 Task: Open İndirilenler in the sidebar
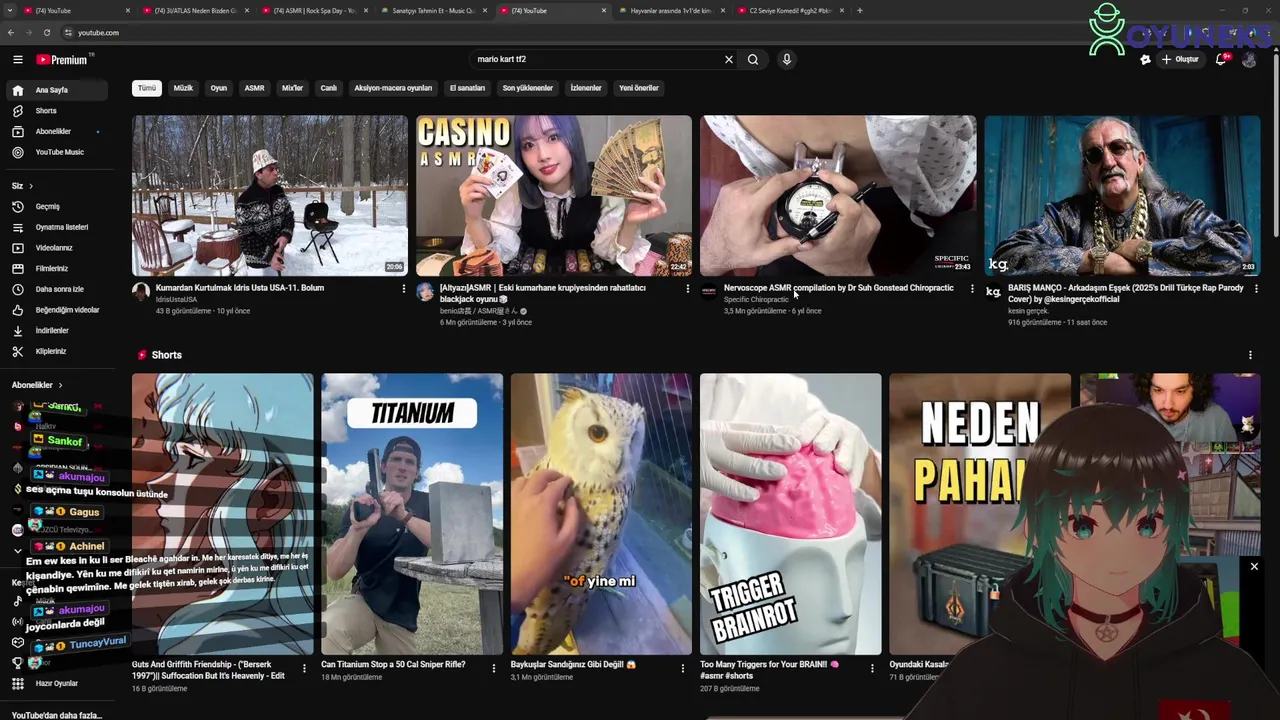(x=58, y=330)
